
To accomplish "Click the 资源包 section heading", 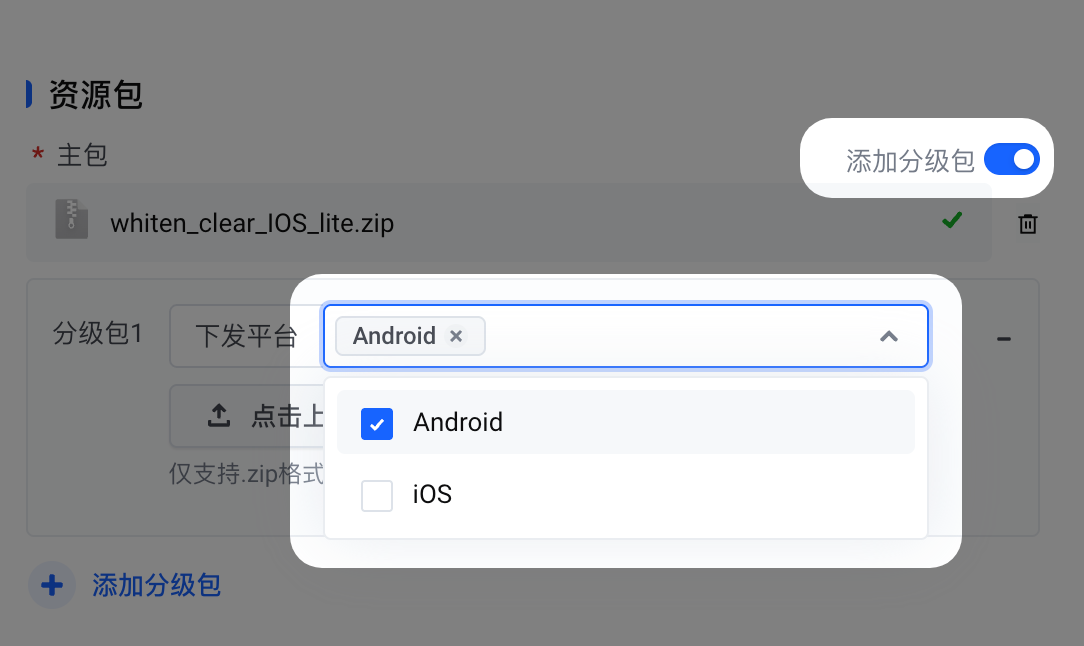I will pyautogui.click(x=95, y=95).
